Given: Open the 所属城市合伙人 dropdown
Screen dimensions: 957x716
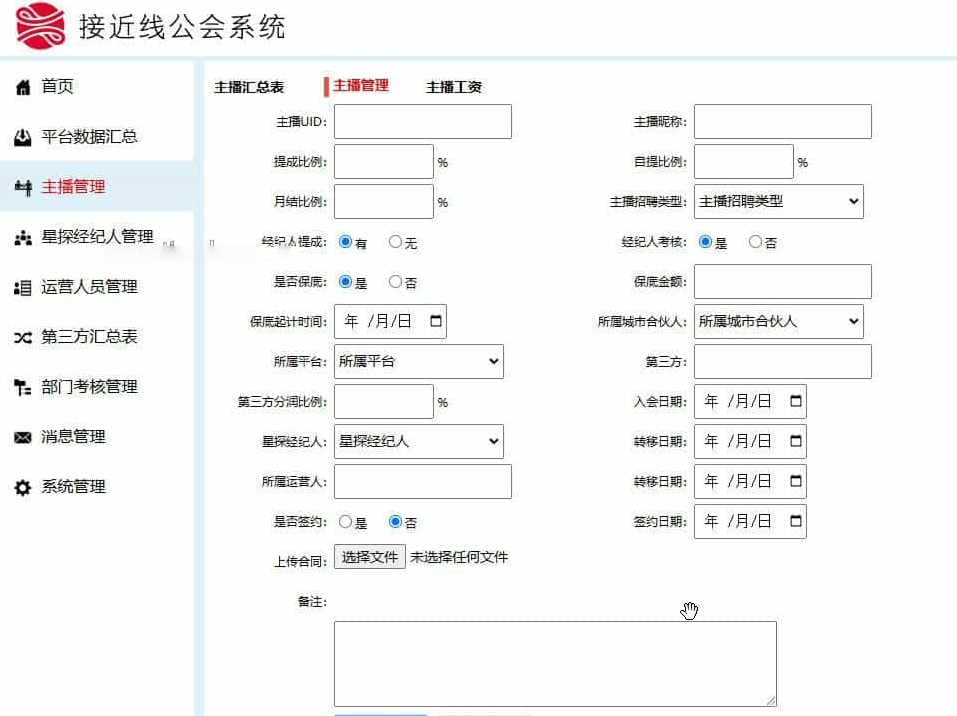Looking at the screenshot, I should coord(779,321).
